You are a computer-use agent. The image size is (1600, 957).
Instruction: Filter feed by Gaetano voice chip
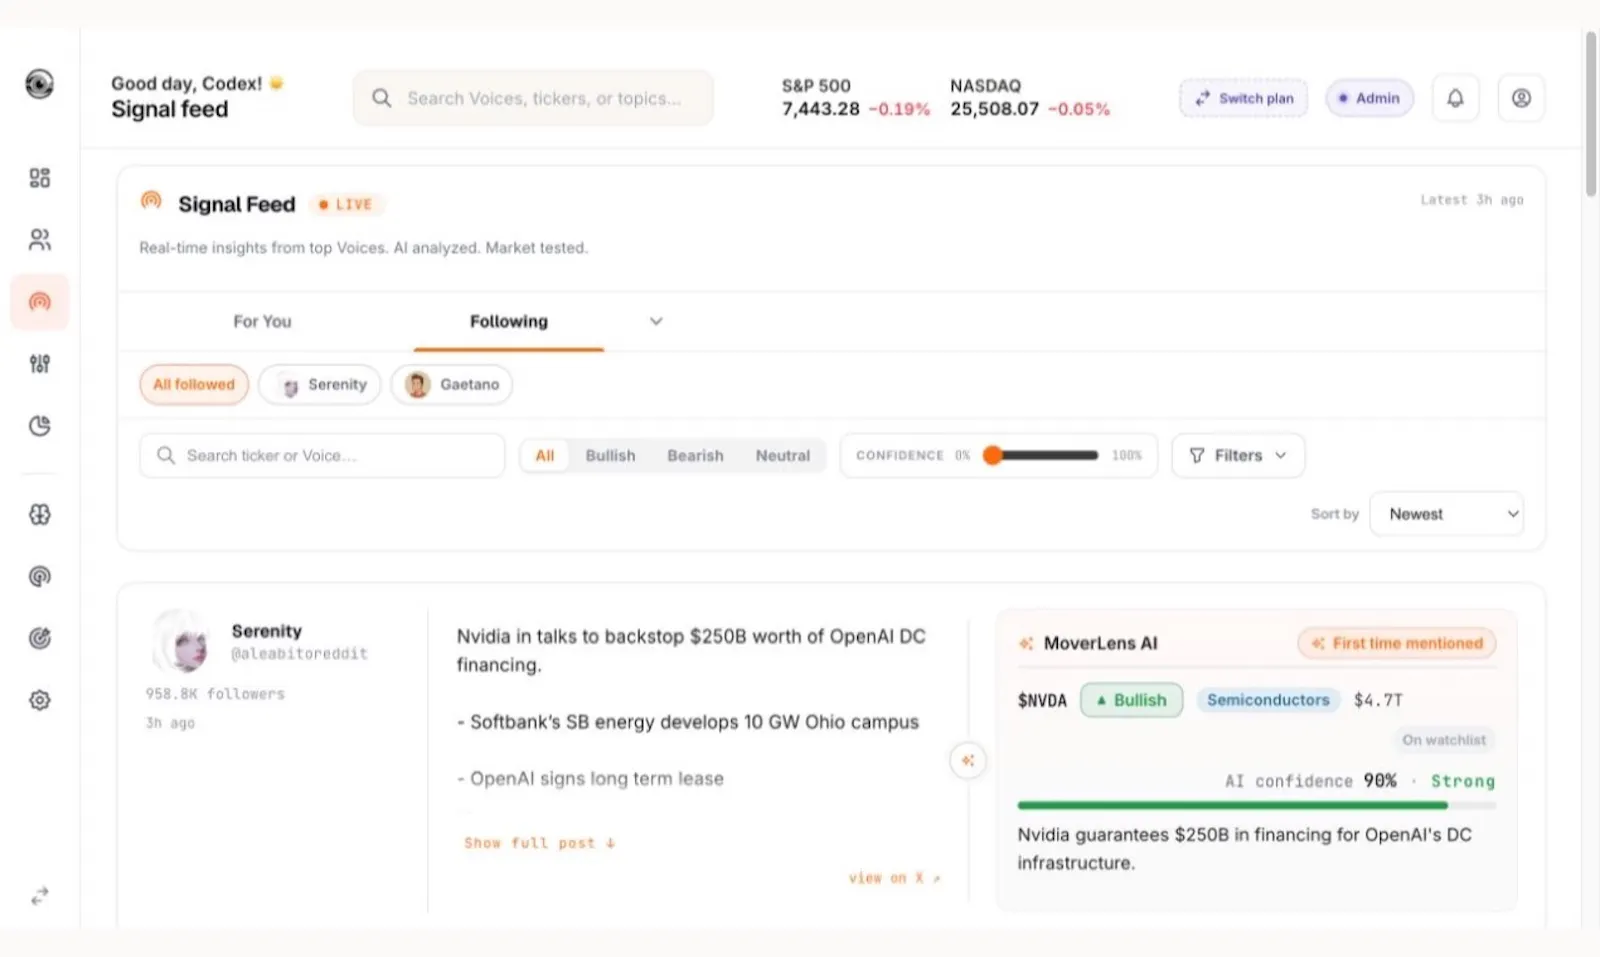[452, 385]
